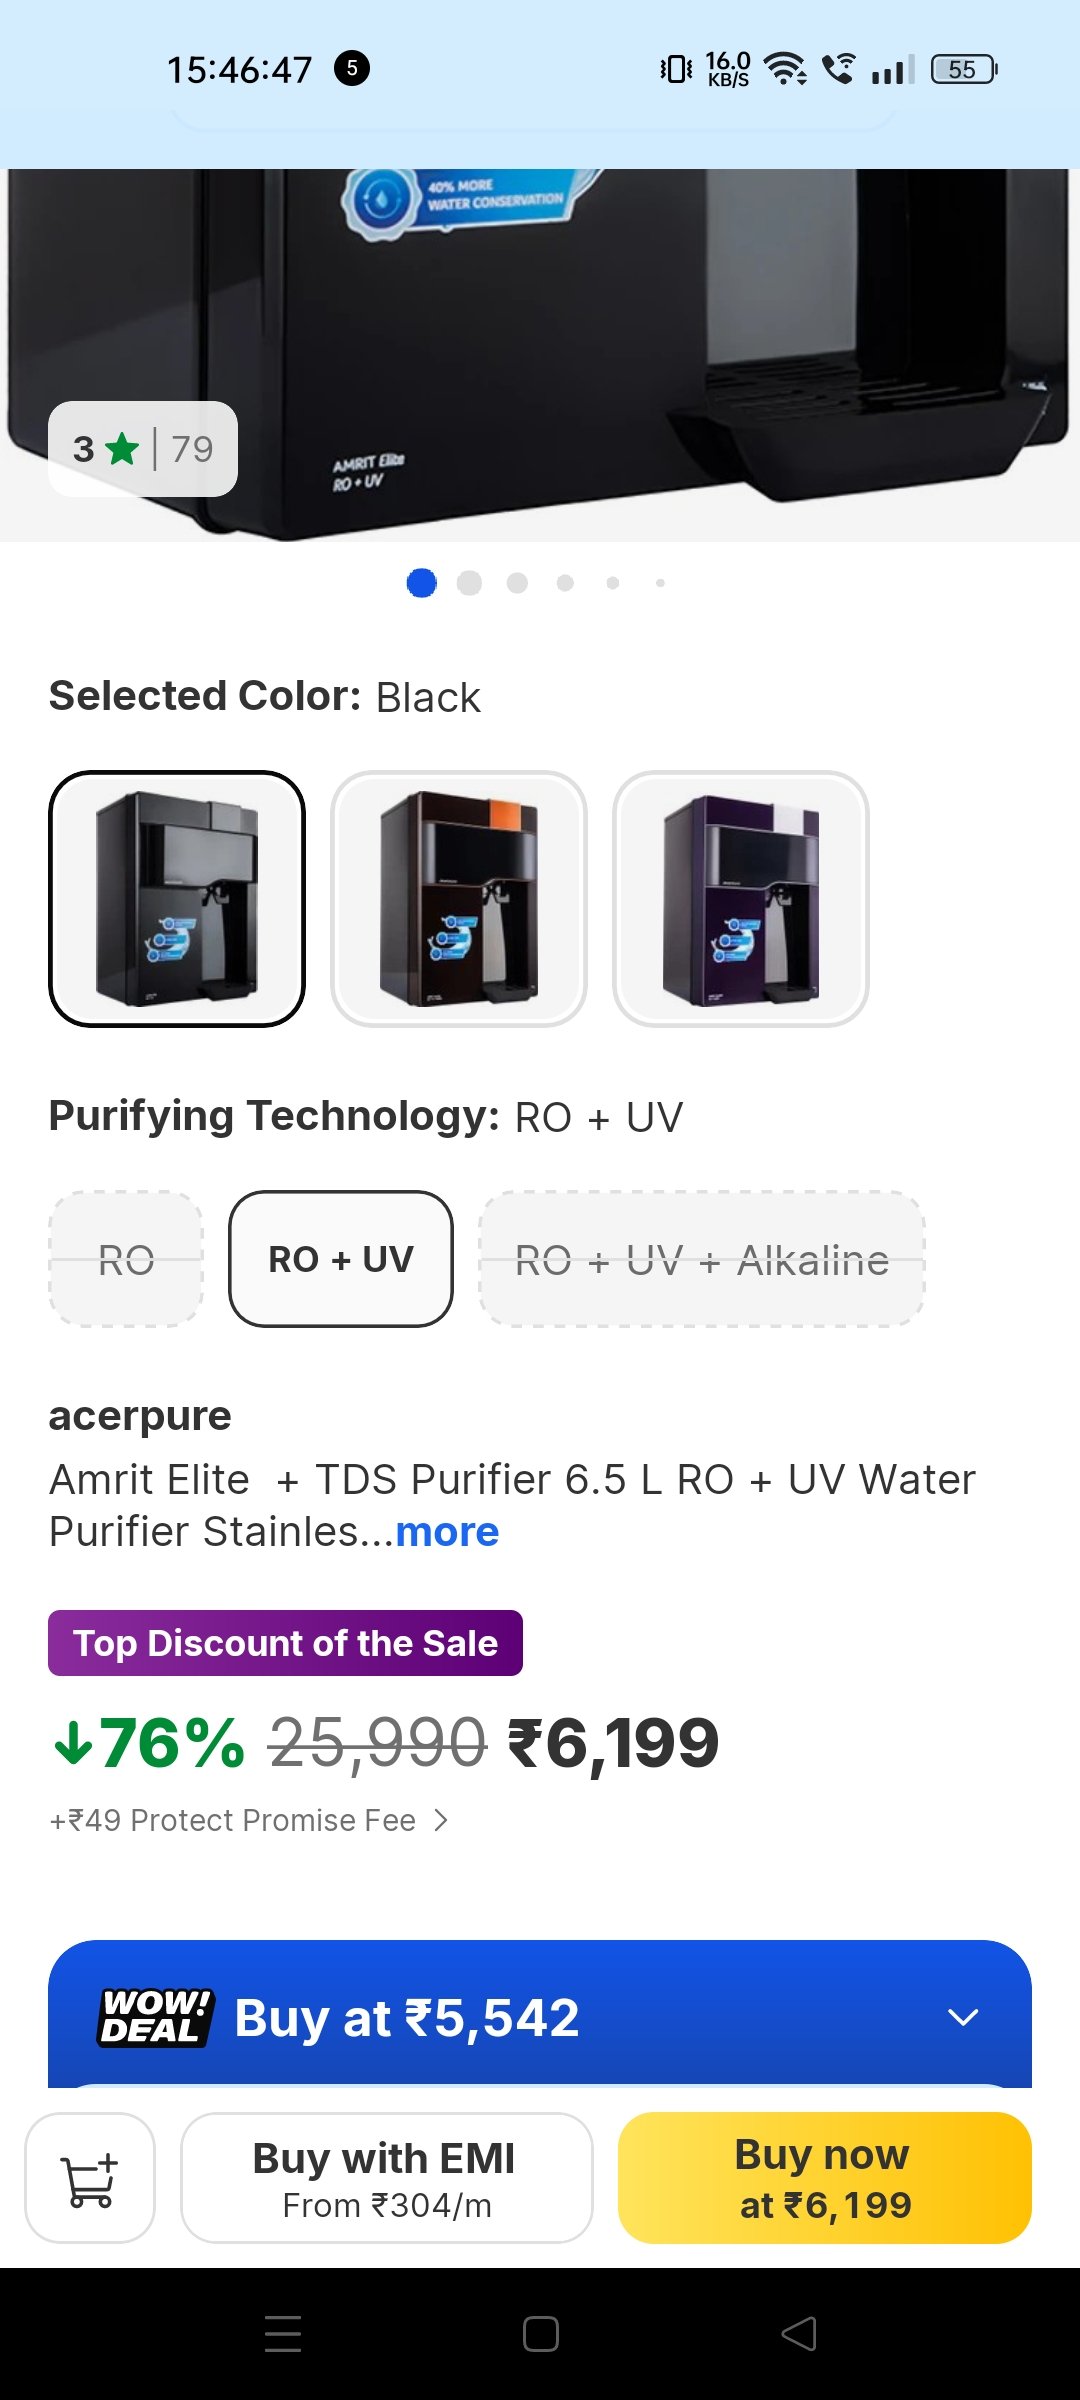Screen dimensions: 1080x2400
Task: Tap Android back navigation icon
Action: (x=798, y=2334)
